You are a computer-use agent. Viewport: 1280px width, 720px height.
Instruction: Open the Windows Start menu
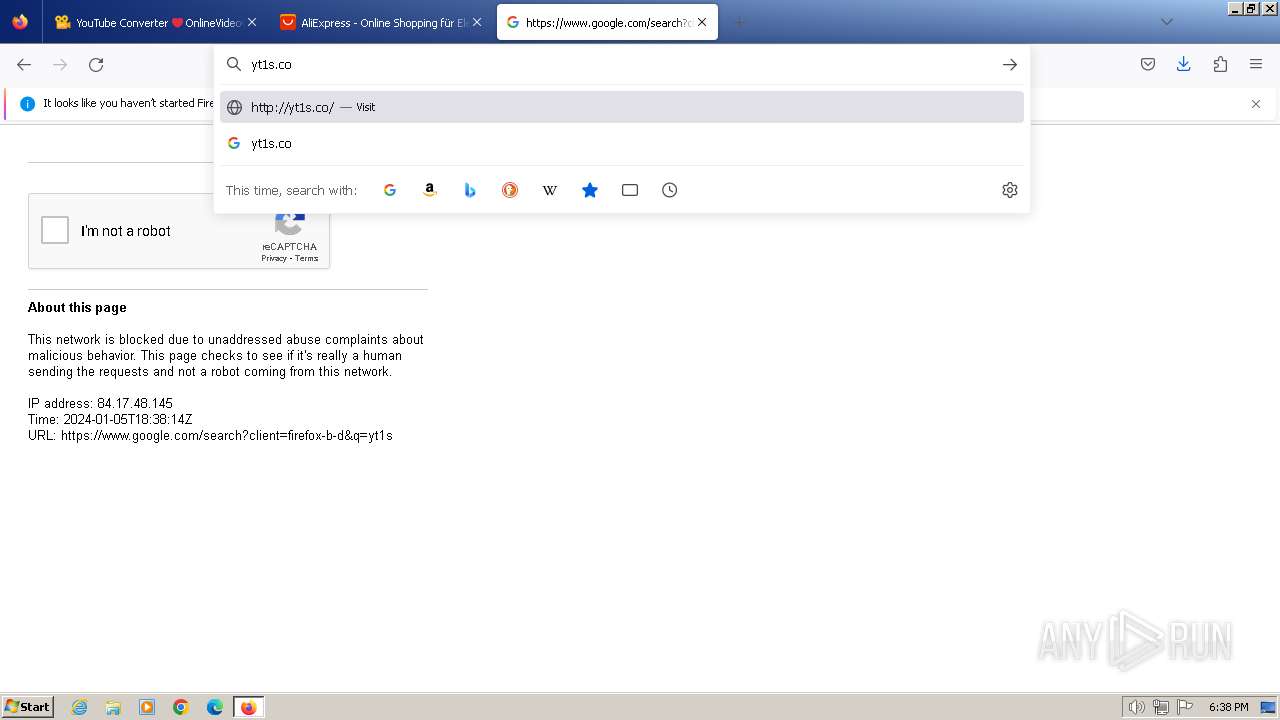pyautogui.click(x=28, y=707)
